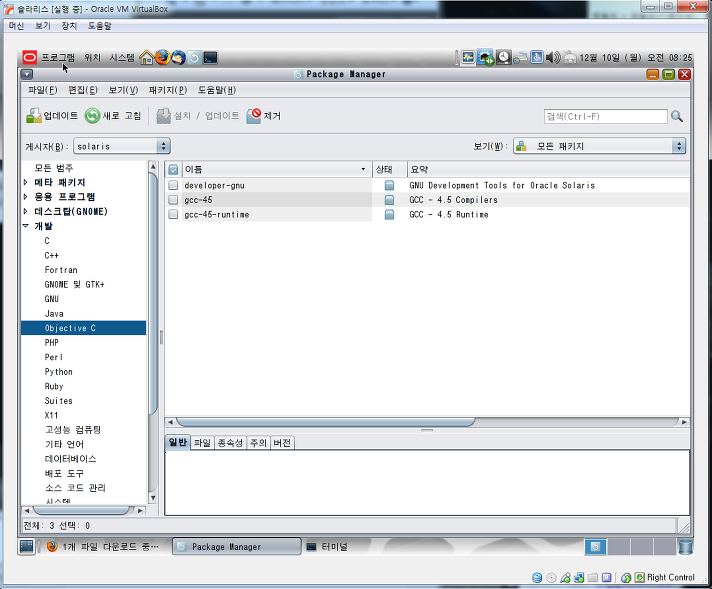Open the 도움말(H) menu in Package Manager

(x=217, y=90)
